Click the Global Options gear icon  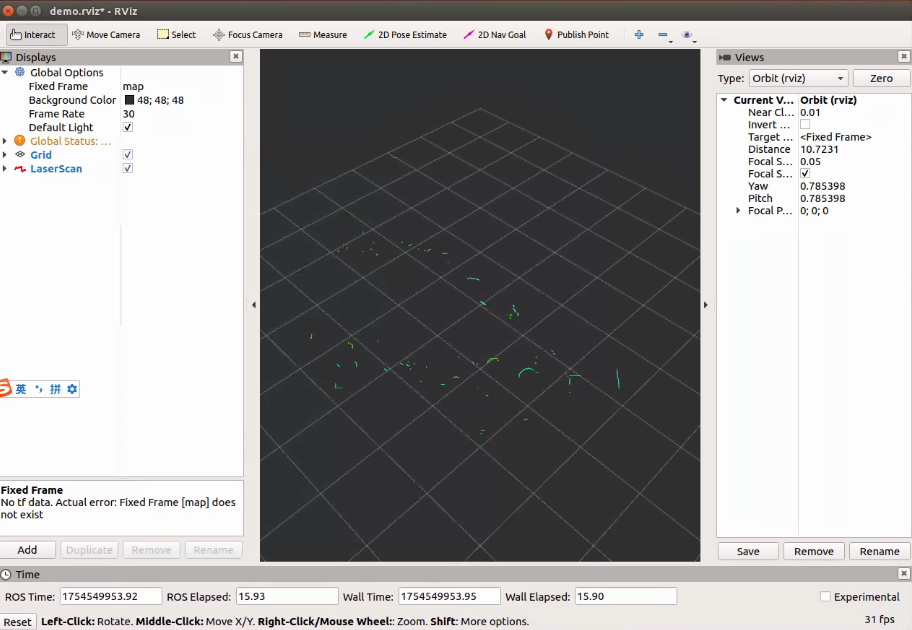click(20, 72)
